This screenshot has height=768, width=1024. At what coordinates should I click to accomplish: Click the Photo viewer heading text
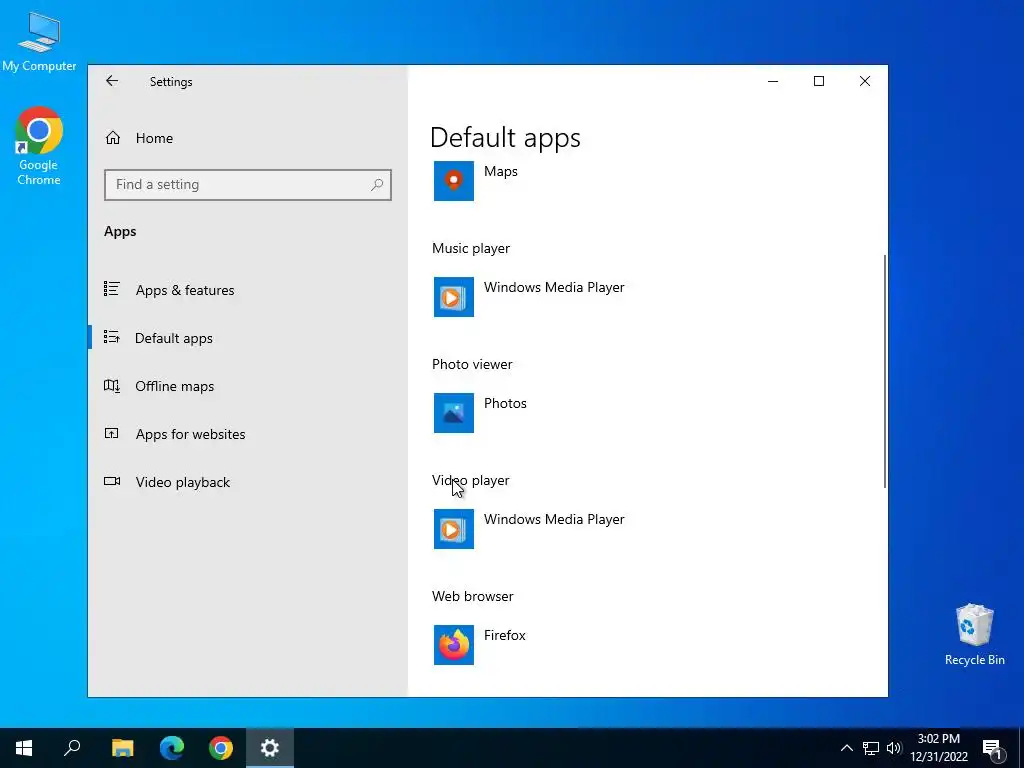pos(472,364)
